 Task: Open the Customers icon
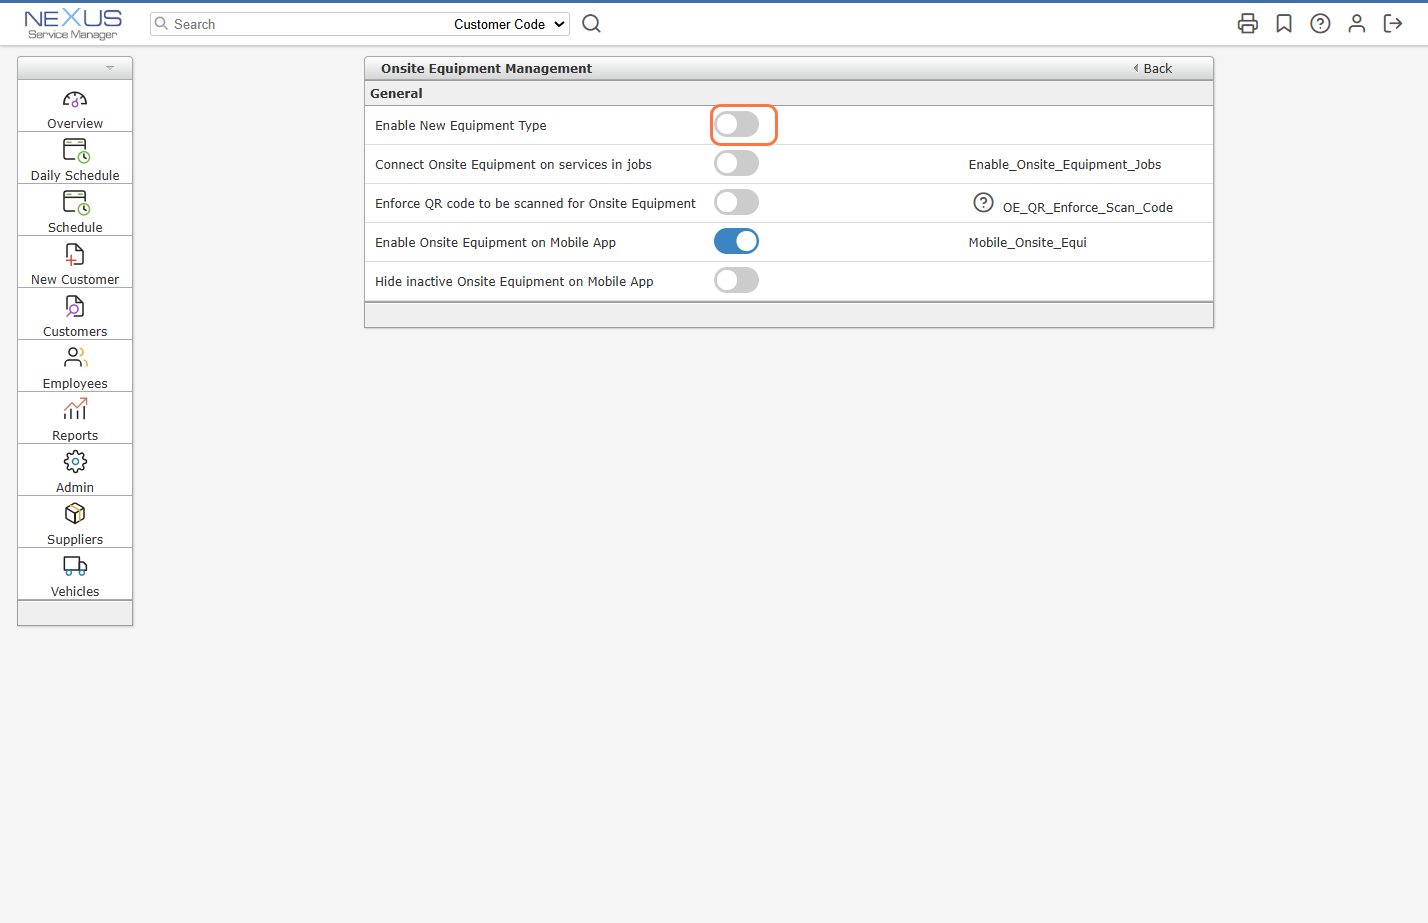75,307
